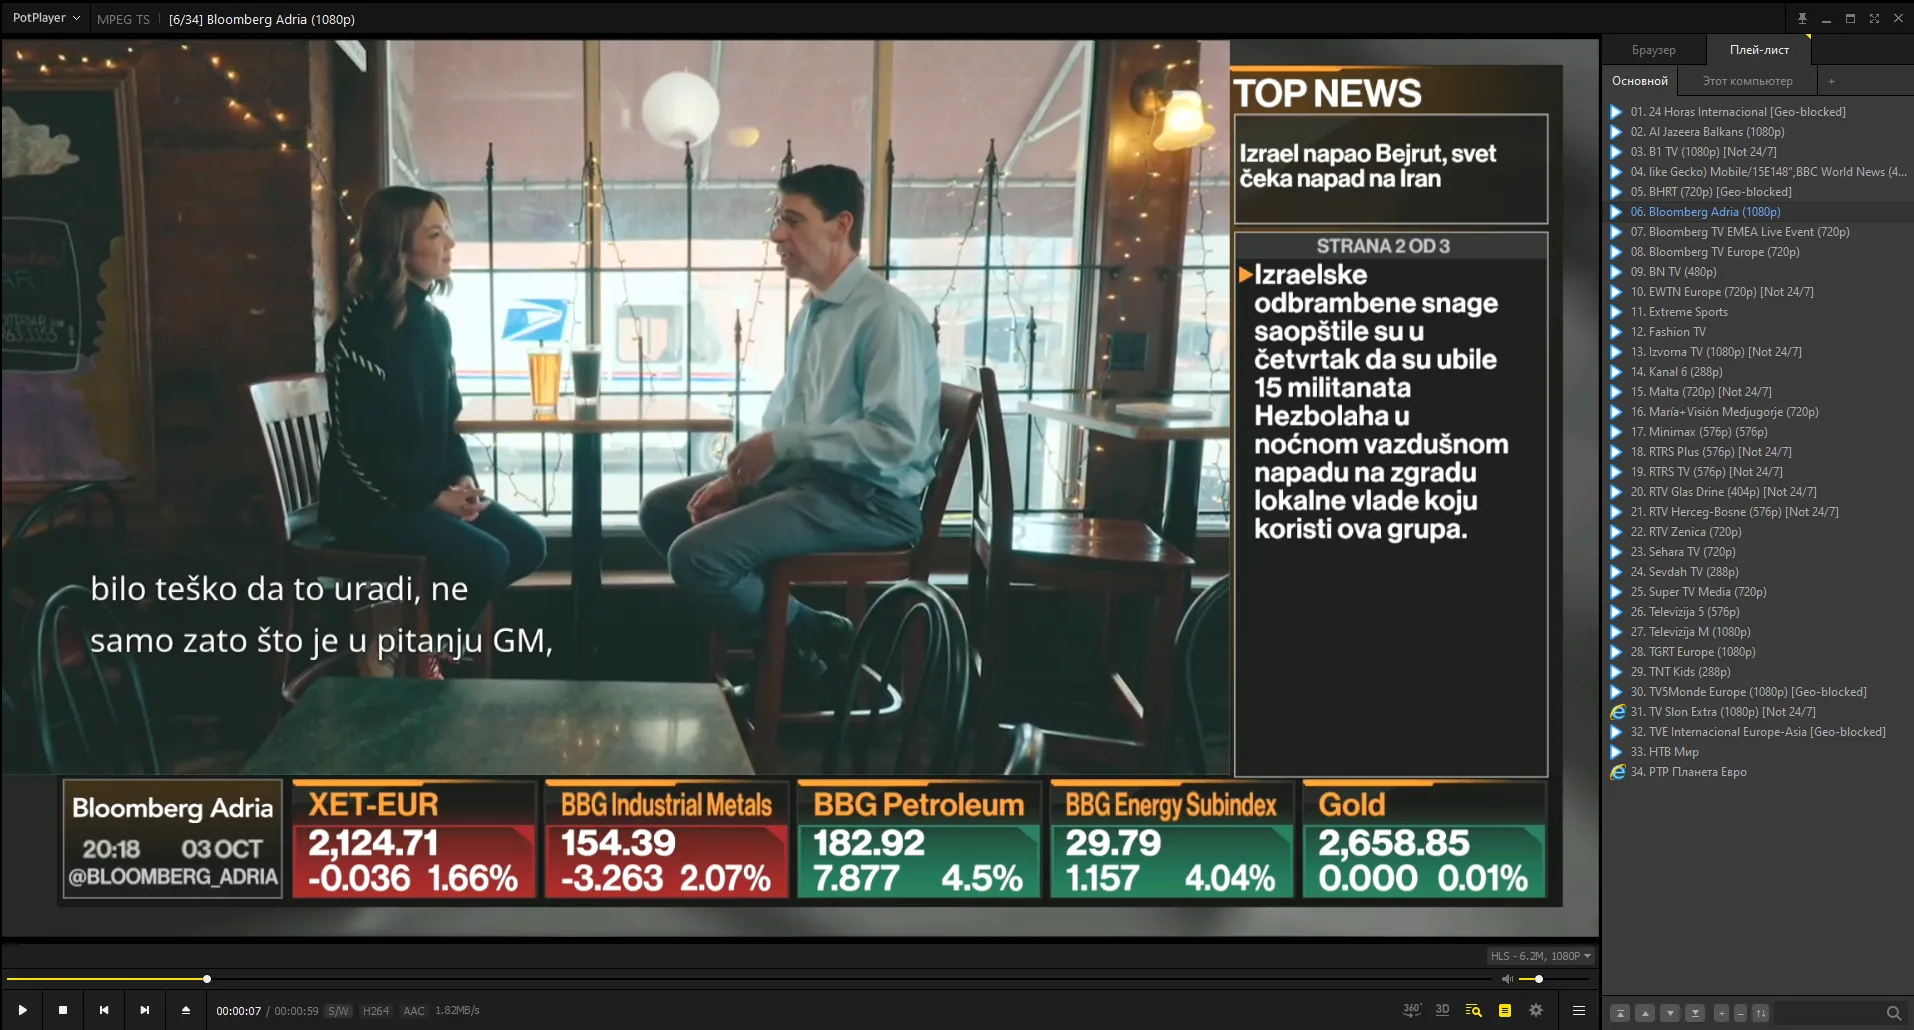Viewport: 1914px width, 1030px height.
Task: Click the MPEG TS format label
Action: (x=123, y=19)
